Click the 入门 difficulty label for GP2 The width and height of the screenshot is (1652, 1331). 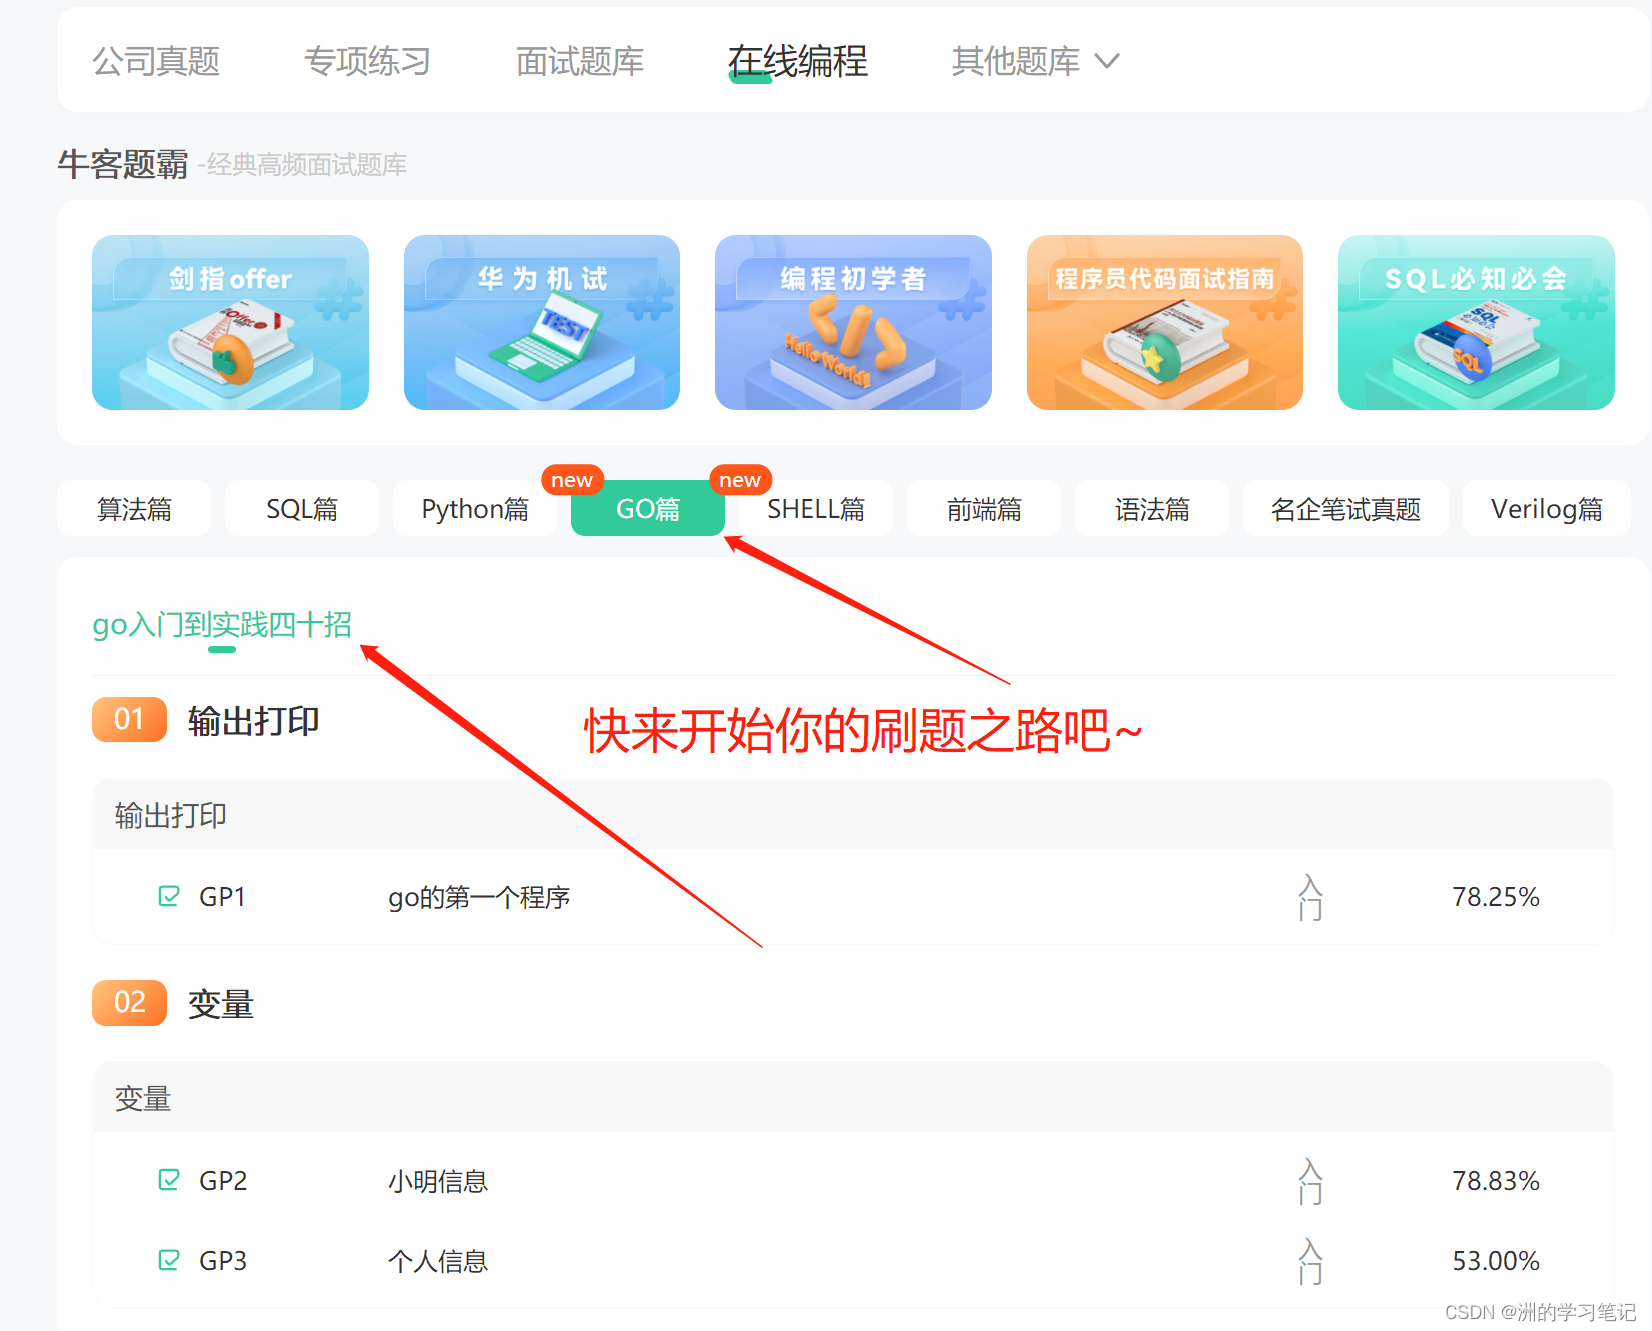1310,1181
